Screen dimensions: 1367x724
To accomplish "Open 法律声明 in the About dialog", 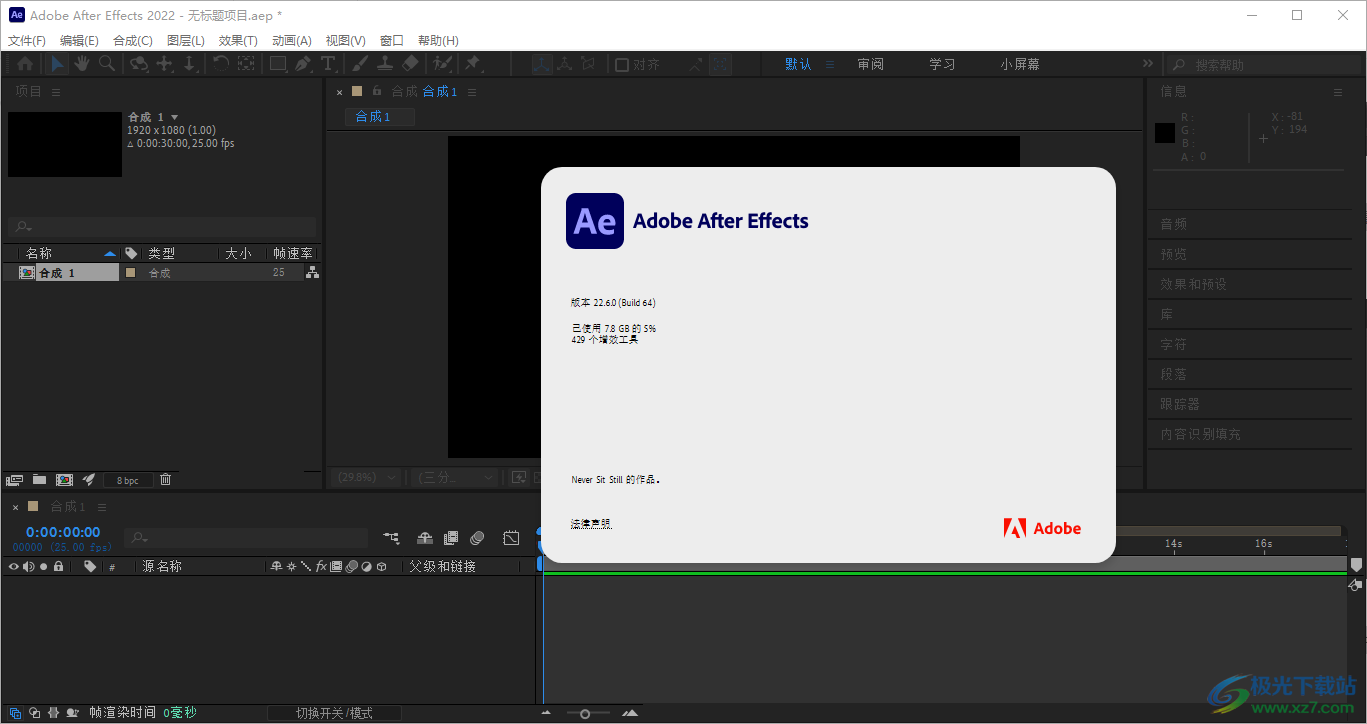I will (x=590, y=522).
